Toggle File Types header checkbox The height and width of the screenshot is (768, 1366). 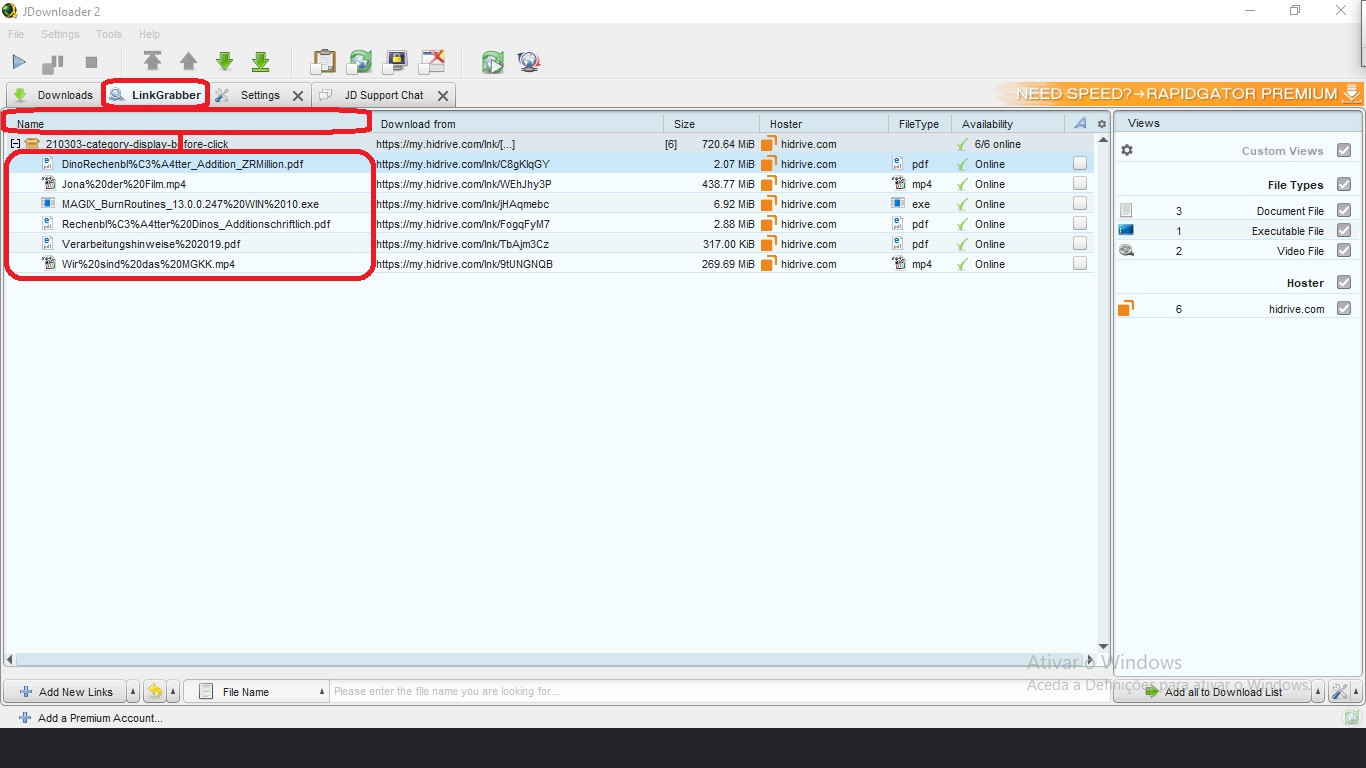coord(1344,184)
